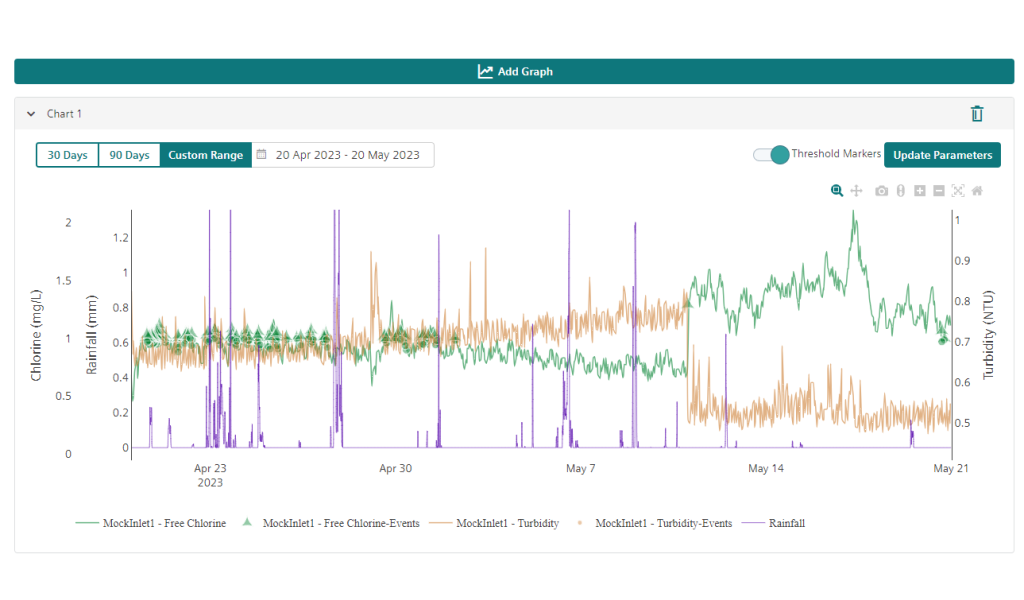This screenshot has width=1024, height=600.
Task: Switch to the 90 Days view
Action: (x=129, y=155)
